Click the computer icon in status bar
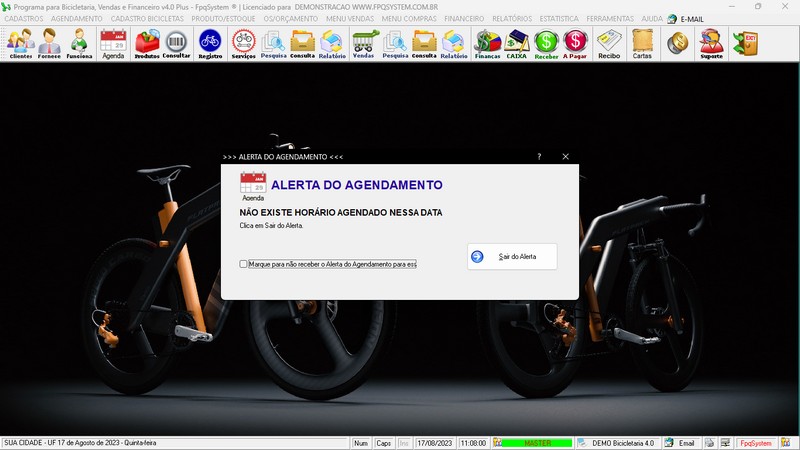The width and height of the screenshot is (800, 450). click(726, 443)
